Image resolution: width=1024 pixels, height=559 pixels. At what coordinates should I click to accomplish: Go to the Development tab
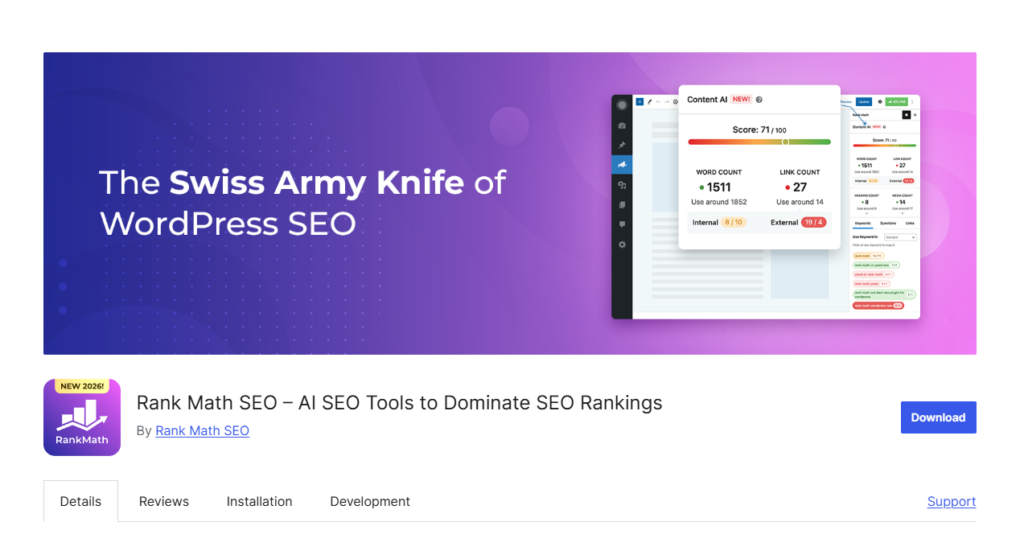pyautogui.click(x=370, y=502)
